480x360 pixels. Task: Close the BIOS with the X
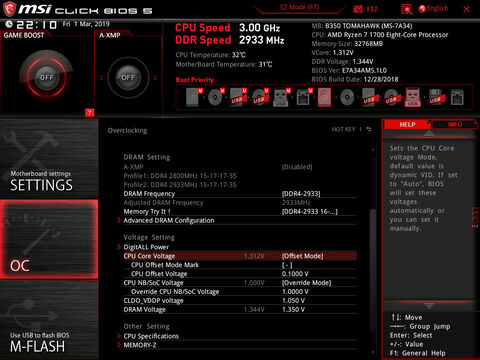[467, 9]
